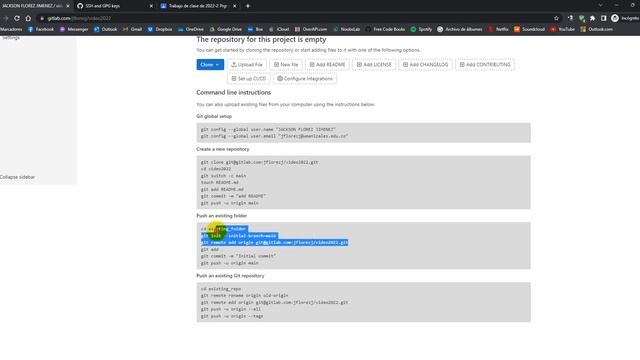Bookmark this page with the star icon
The height and width of the screenshot is (360, 640).
[556, 18]
